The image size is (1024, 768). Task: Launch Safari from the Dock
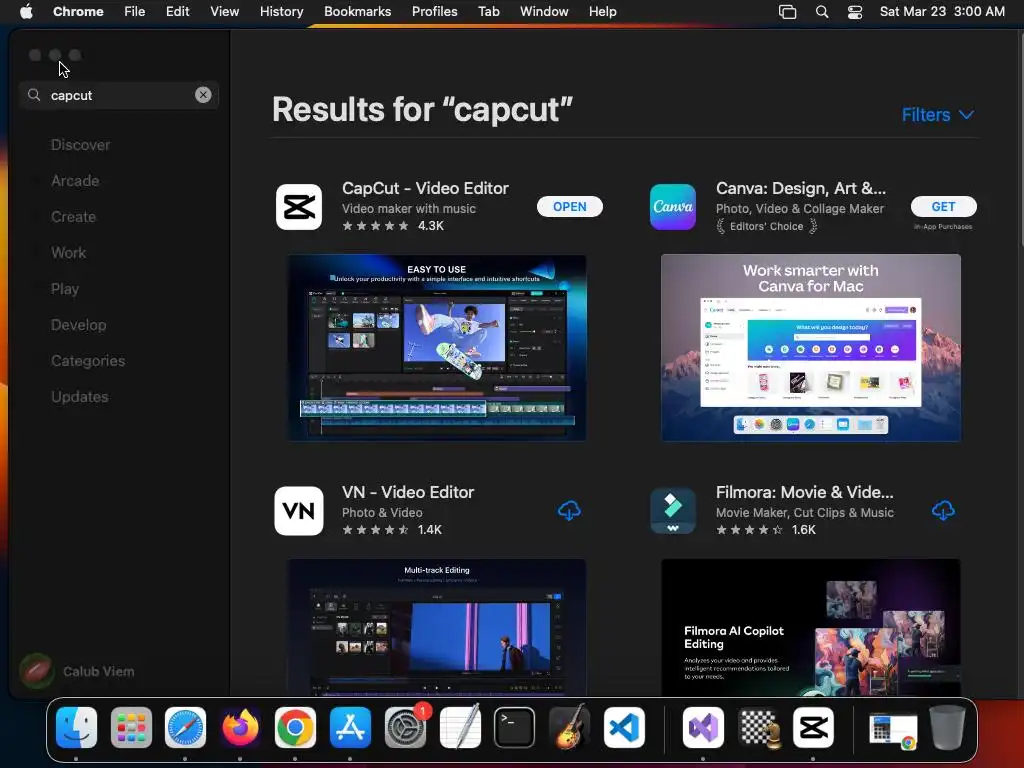(185, 728)
